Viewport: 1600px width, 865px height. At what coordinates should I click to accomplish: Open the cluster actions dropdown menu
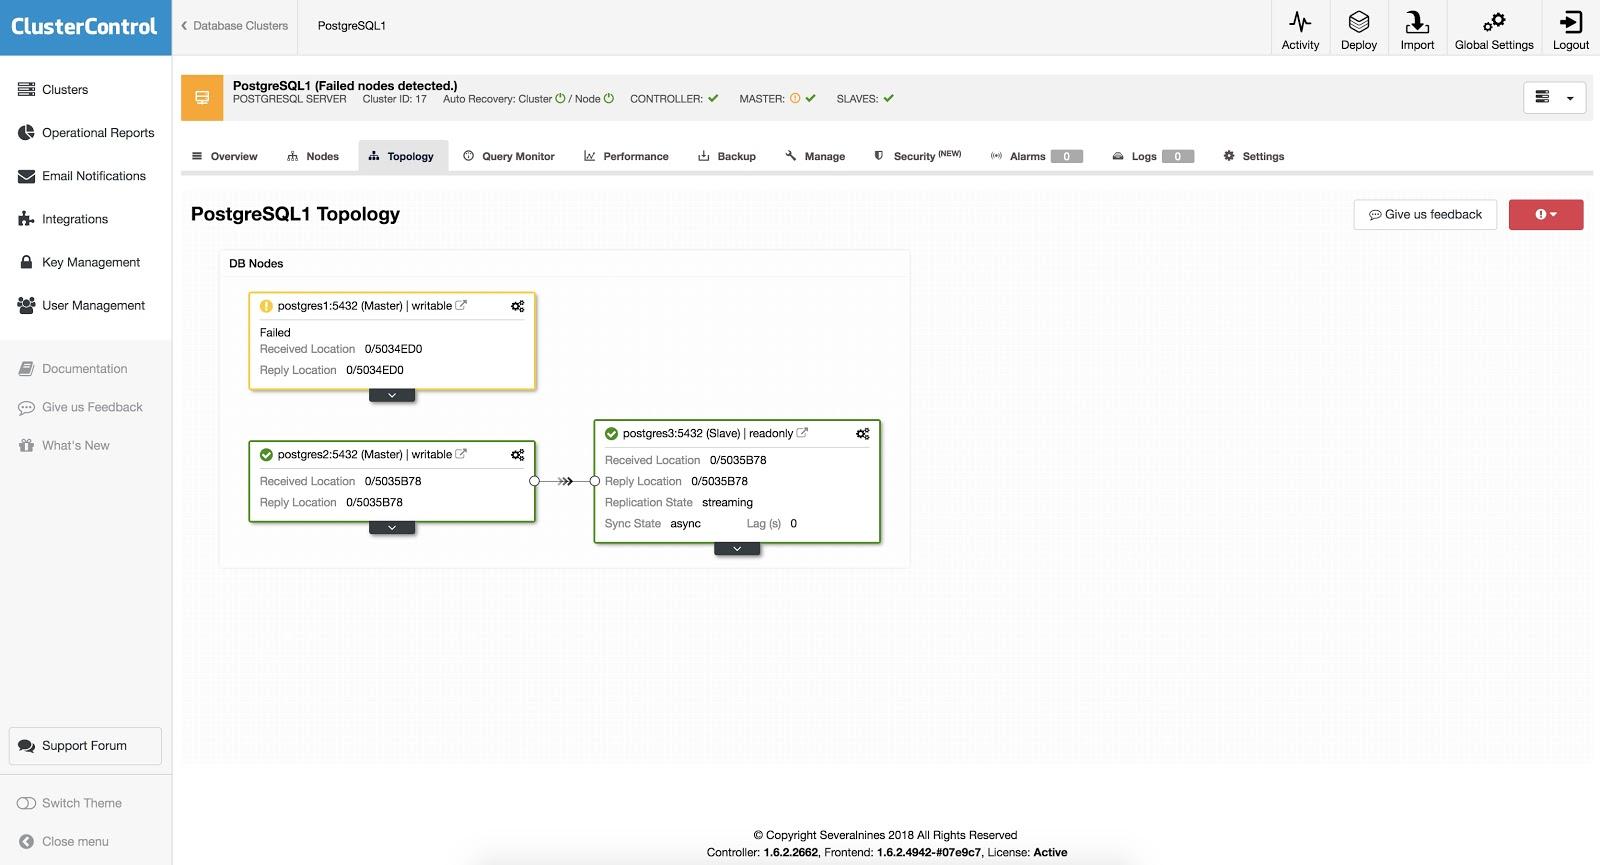[x=1555, y=98]
